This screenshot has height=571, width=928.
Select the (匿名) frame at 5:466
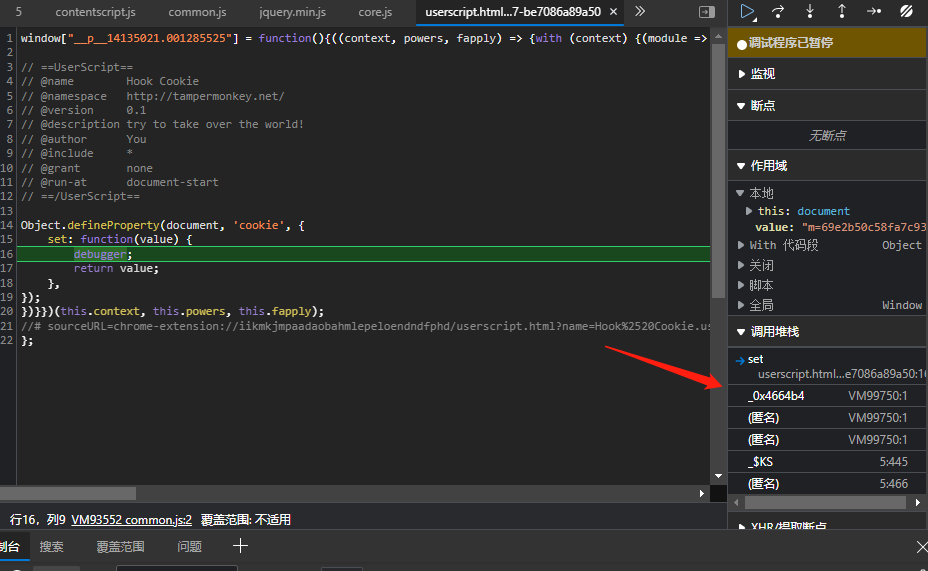[x=827, y=483]
